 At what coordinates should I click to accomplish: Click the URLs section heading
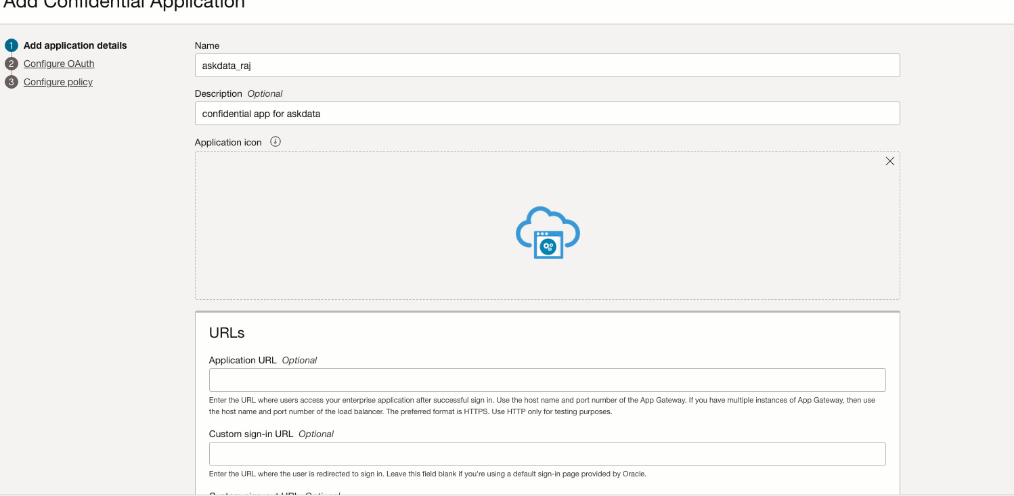point(227,333)
